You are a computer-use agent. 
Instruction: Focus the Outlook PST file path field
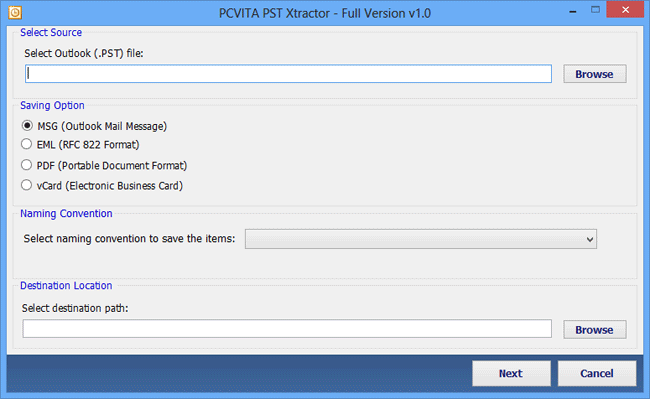[288, 74]
